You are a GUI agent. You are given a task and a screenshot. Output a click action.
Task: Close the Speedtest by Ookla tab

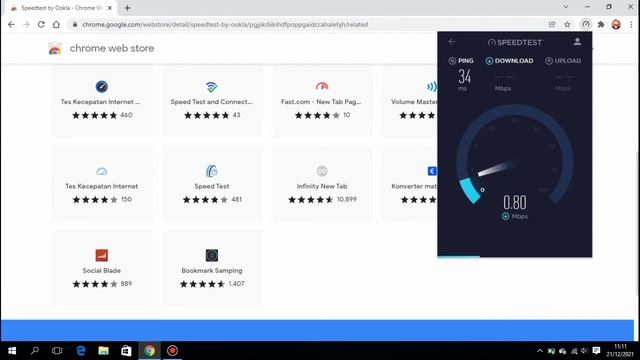(x=109, y=8)
